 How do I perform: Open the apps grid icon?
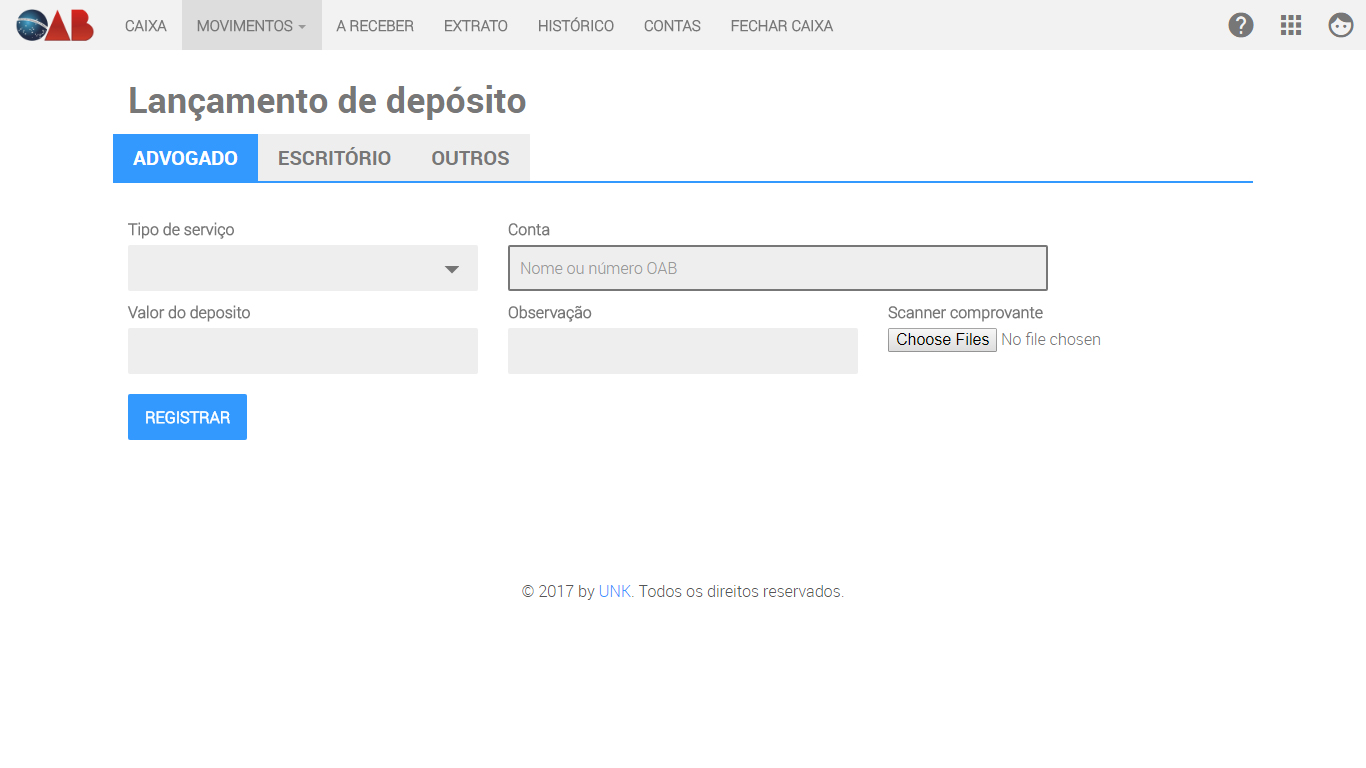pyautogui.click(x=1290, y=25)
